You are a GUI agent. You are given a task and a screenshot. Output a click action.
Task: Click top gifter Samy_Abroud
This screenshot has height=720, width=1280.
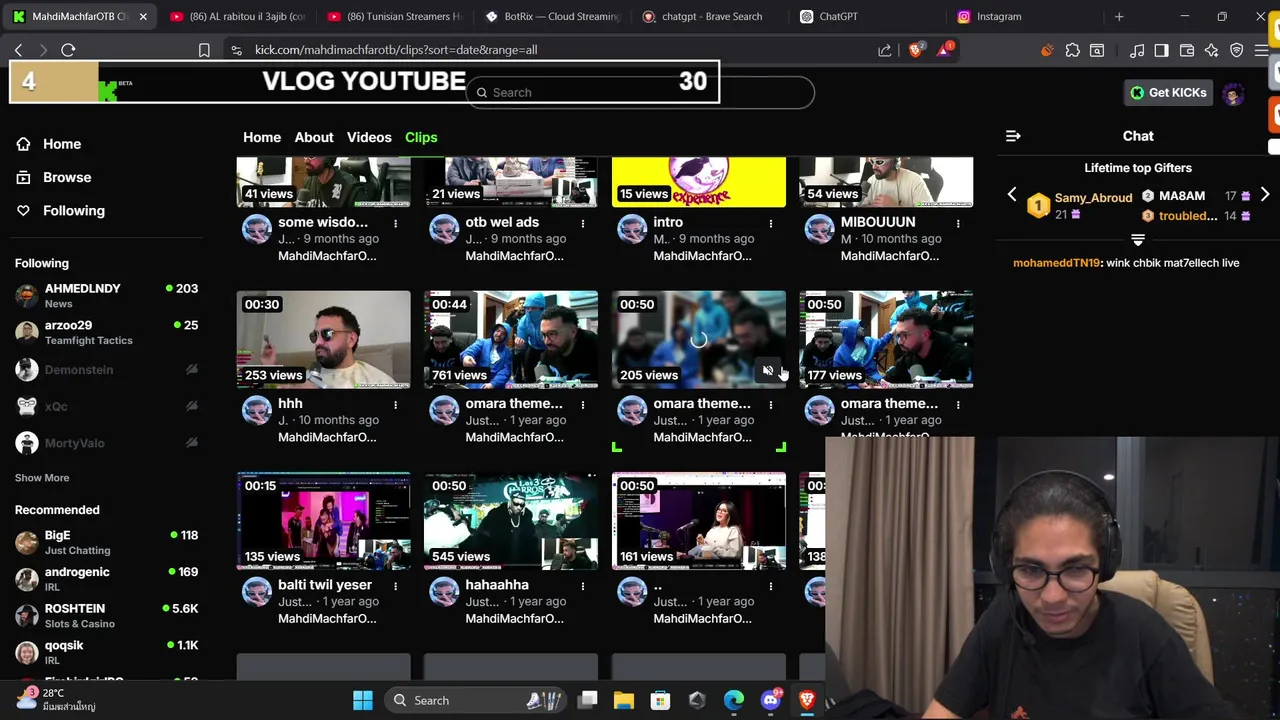[x=1093, y=198]
